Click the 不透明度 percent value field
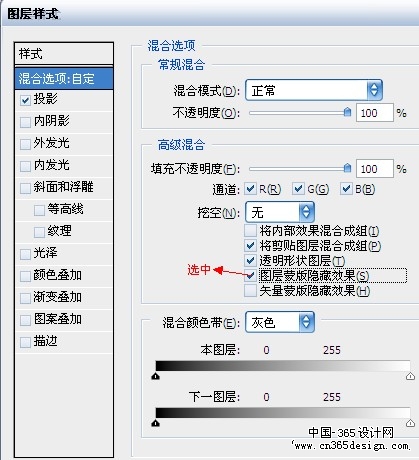 pyautogui.click(x=375, y=113)
